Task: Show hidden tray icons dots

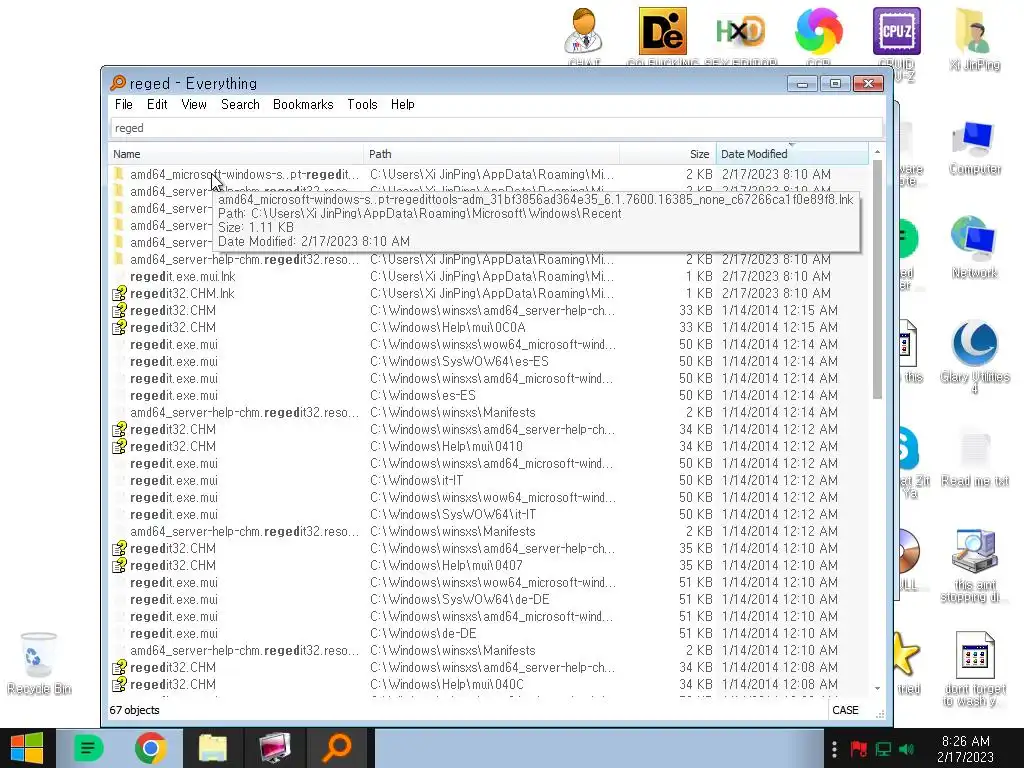Action: [x=834, y=749]
